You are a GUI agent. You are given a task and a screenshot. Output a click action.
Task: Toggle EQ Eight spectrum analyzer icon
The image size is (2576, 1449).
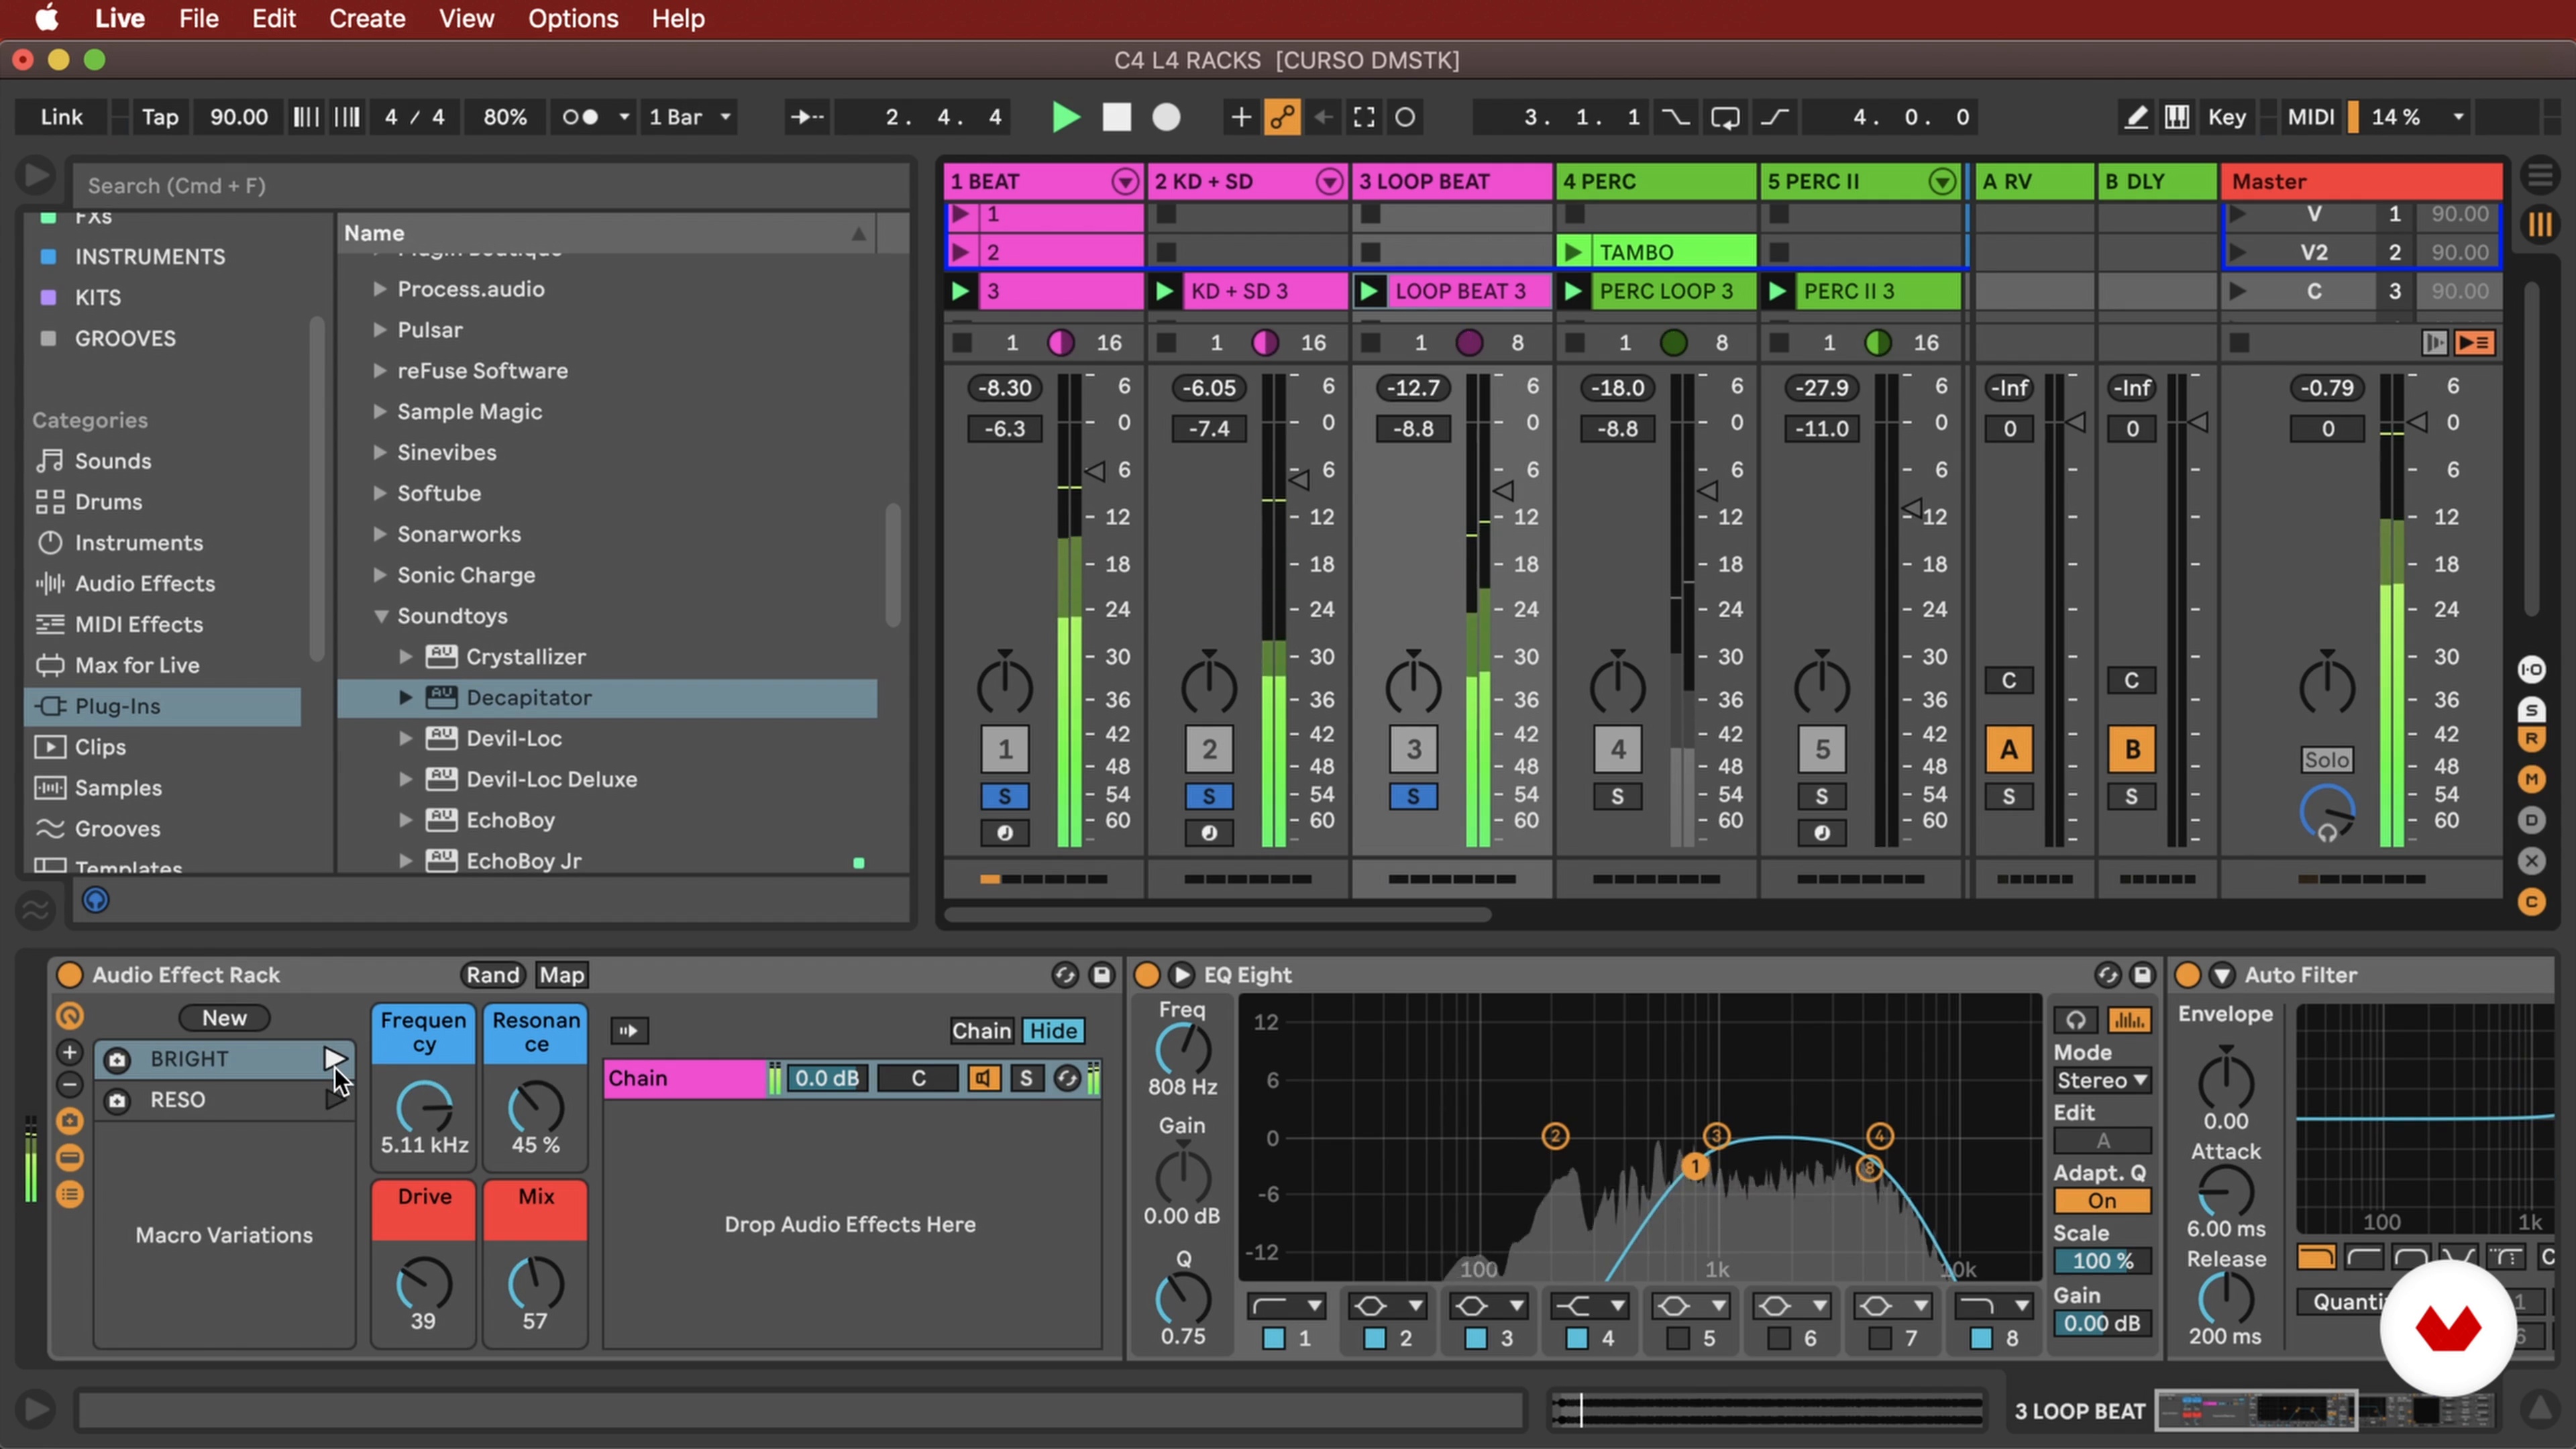point(2129,1020)
